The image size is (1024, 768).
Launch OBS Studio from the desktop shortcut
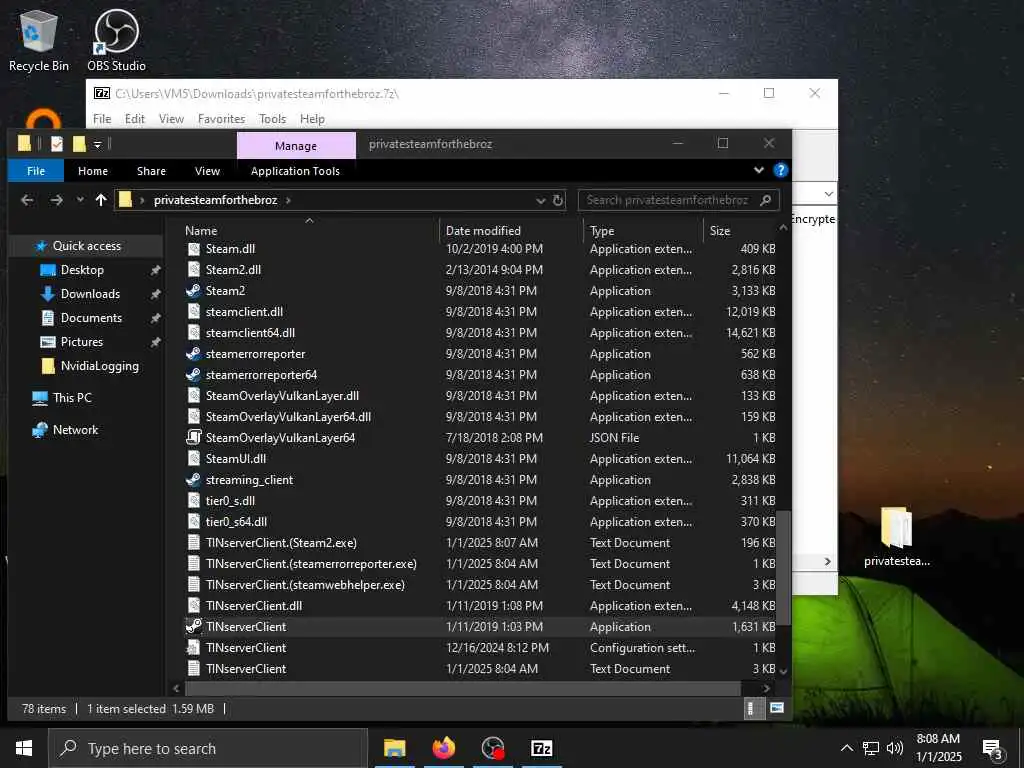pos(116,40)
